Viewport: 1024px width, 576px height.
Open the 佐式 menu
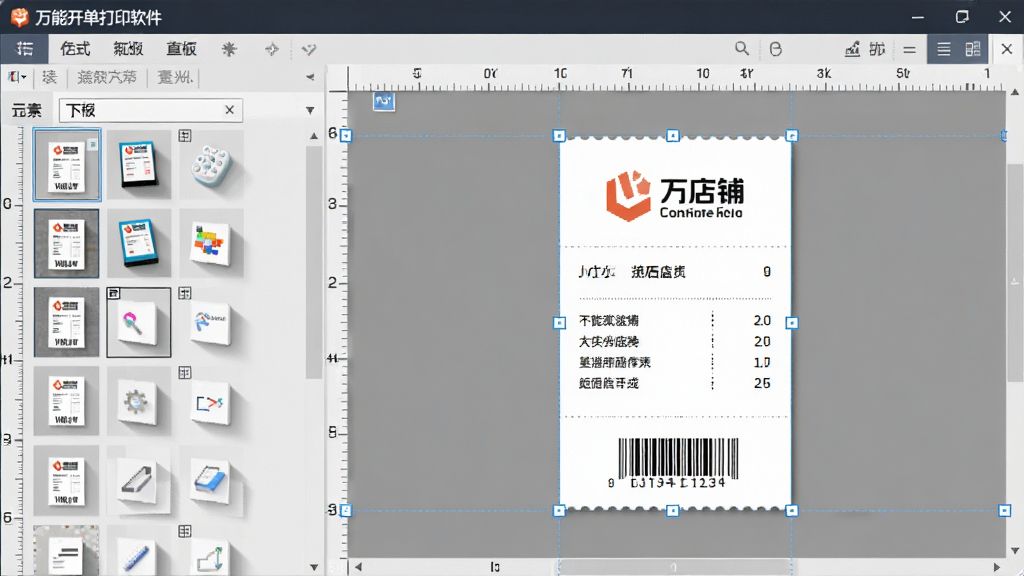75,49
